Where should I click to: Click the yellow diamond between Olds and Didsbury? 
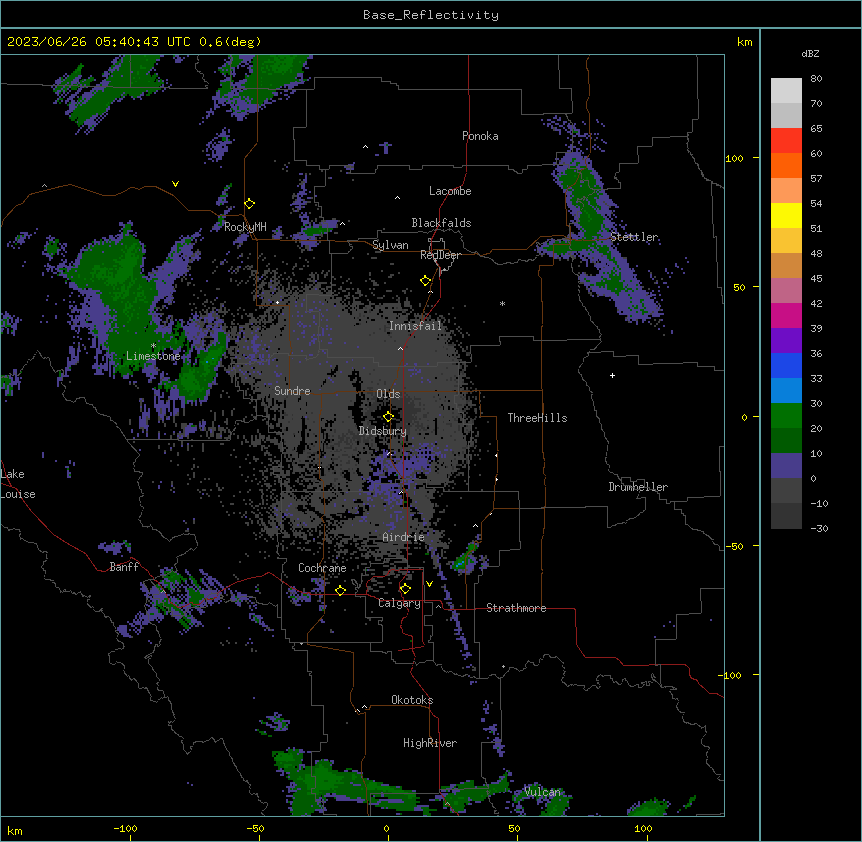[388, 417]
